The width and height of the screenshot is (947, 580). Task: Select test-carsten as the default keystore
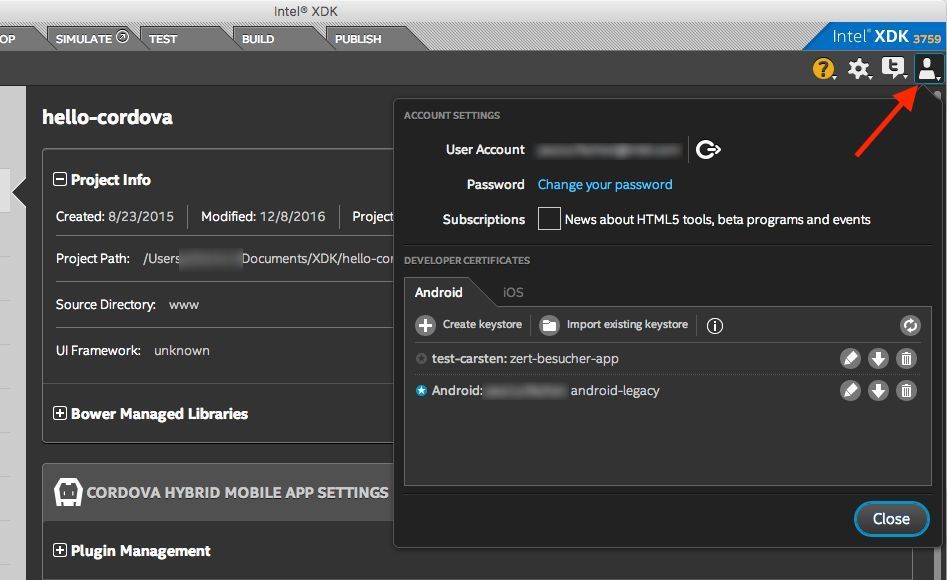tap(421, 359)
